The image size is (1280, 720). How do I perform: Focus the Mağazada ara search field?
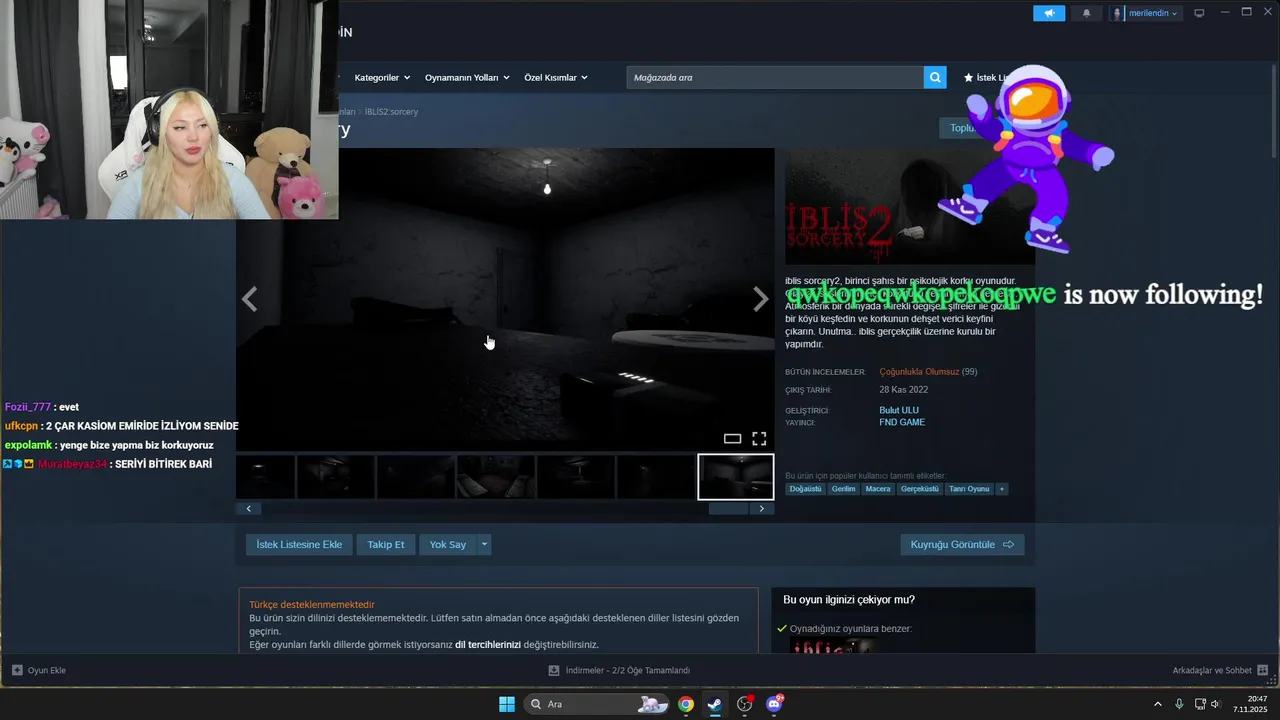[775, 77]
